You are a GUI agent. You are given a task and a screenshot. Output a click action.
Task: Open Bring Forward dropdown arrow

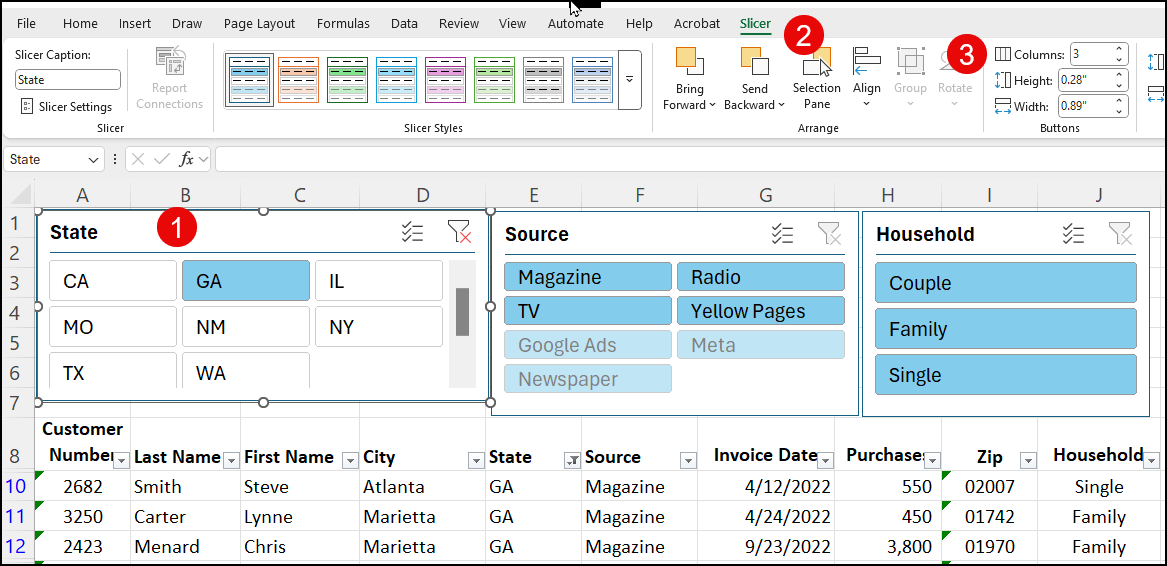tap(712, 105)
